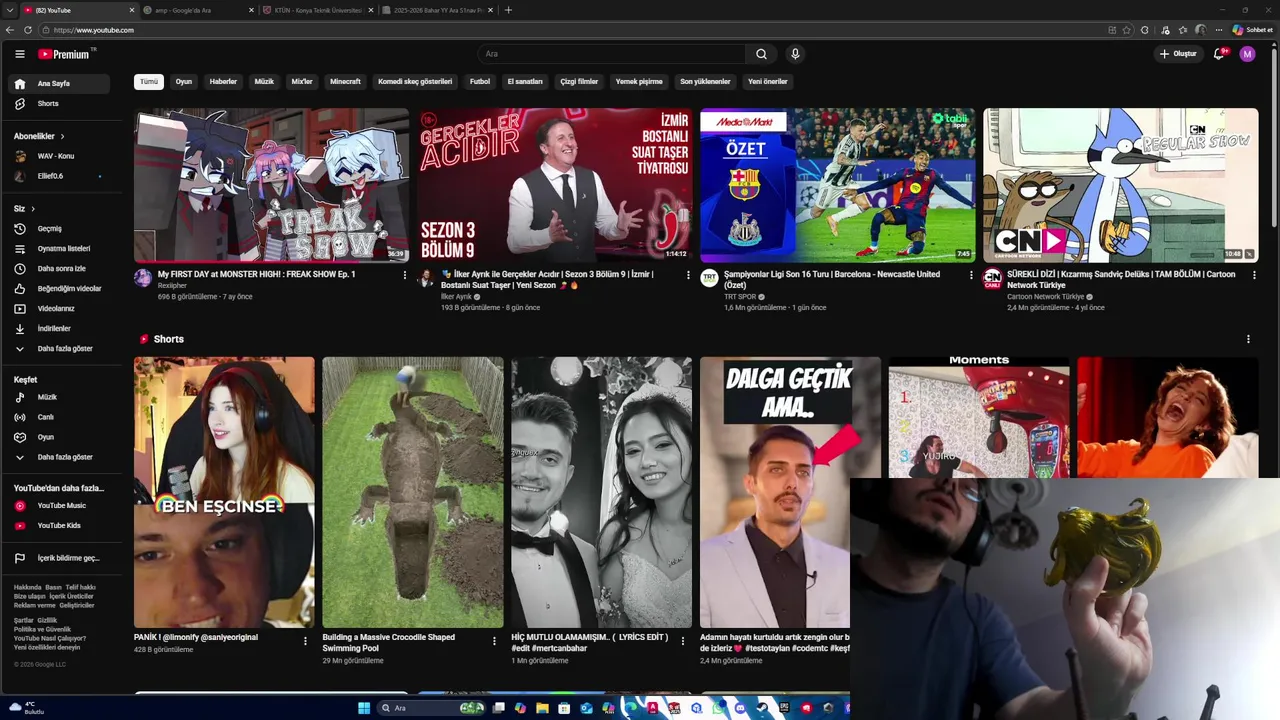Click the Oluştur create button
The image size is (1280, 720).
pyautogui.click(x=1178, y=54)
